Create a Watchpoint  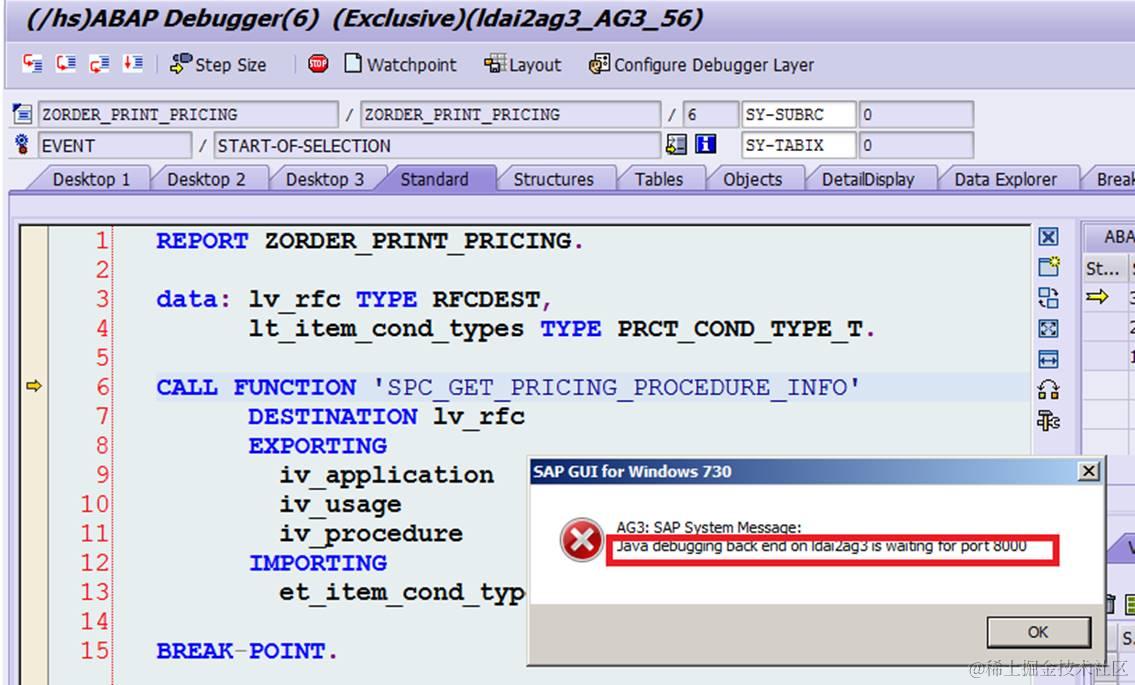400,64
